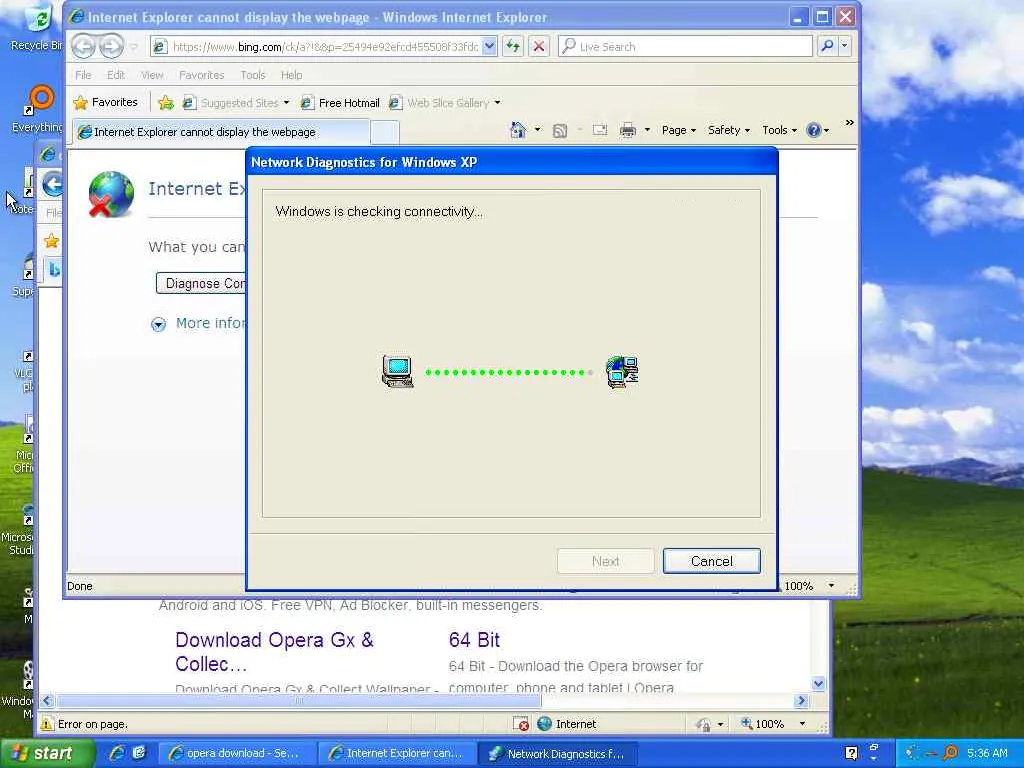Open the File menu
1024x768 pixels.
point(83,75)
